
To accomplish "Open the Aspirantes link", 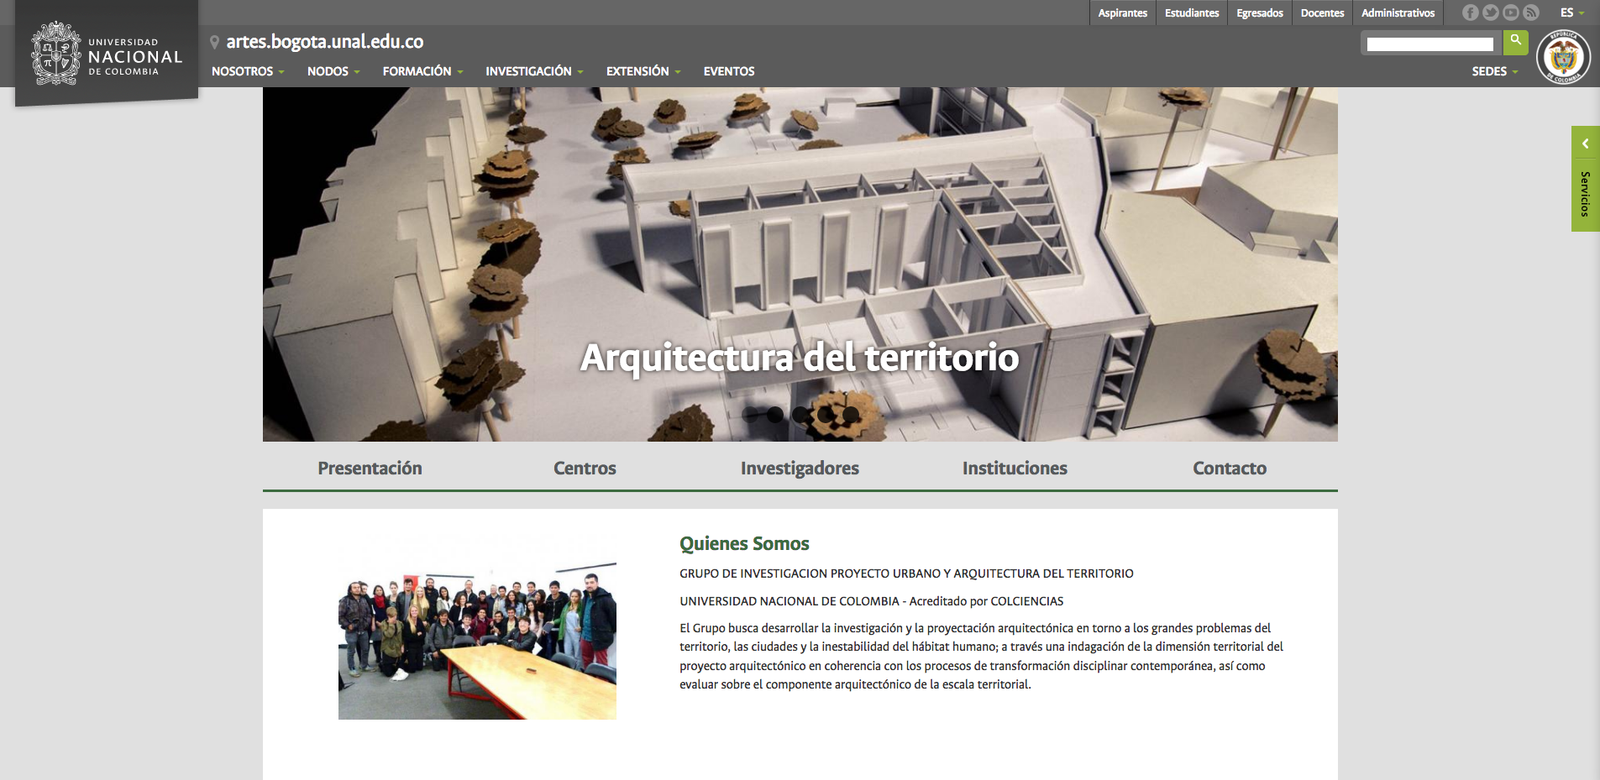I will coord(1123,13).
